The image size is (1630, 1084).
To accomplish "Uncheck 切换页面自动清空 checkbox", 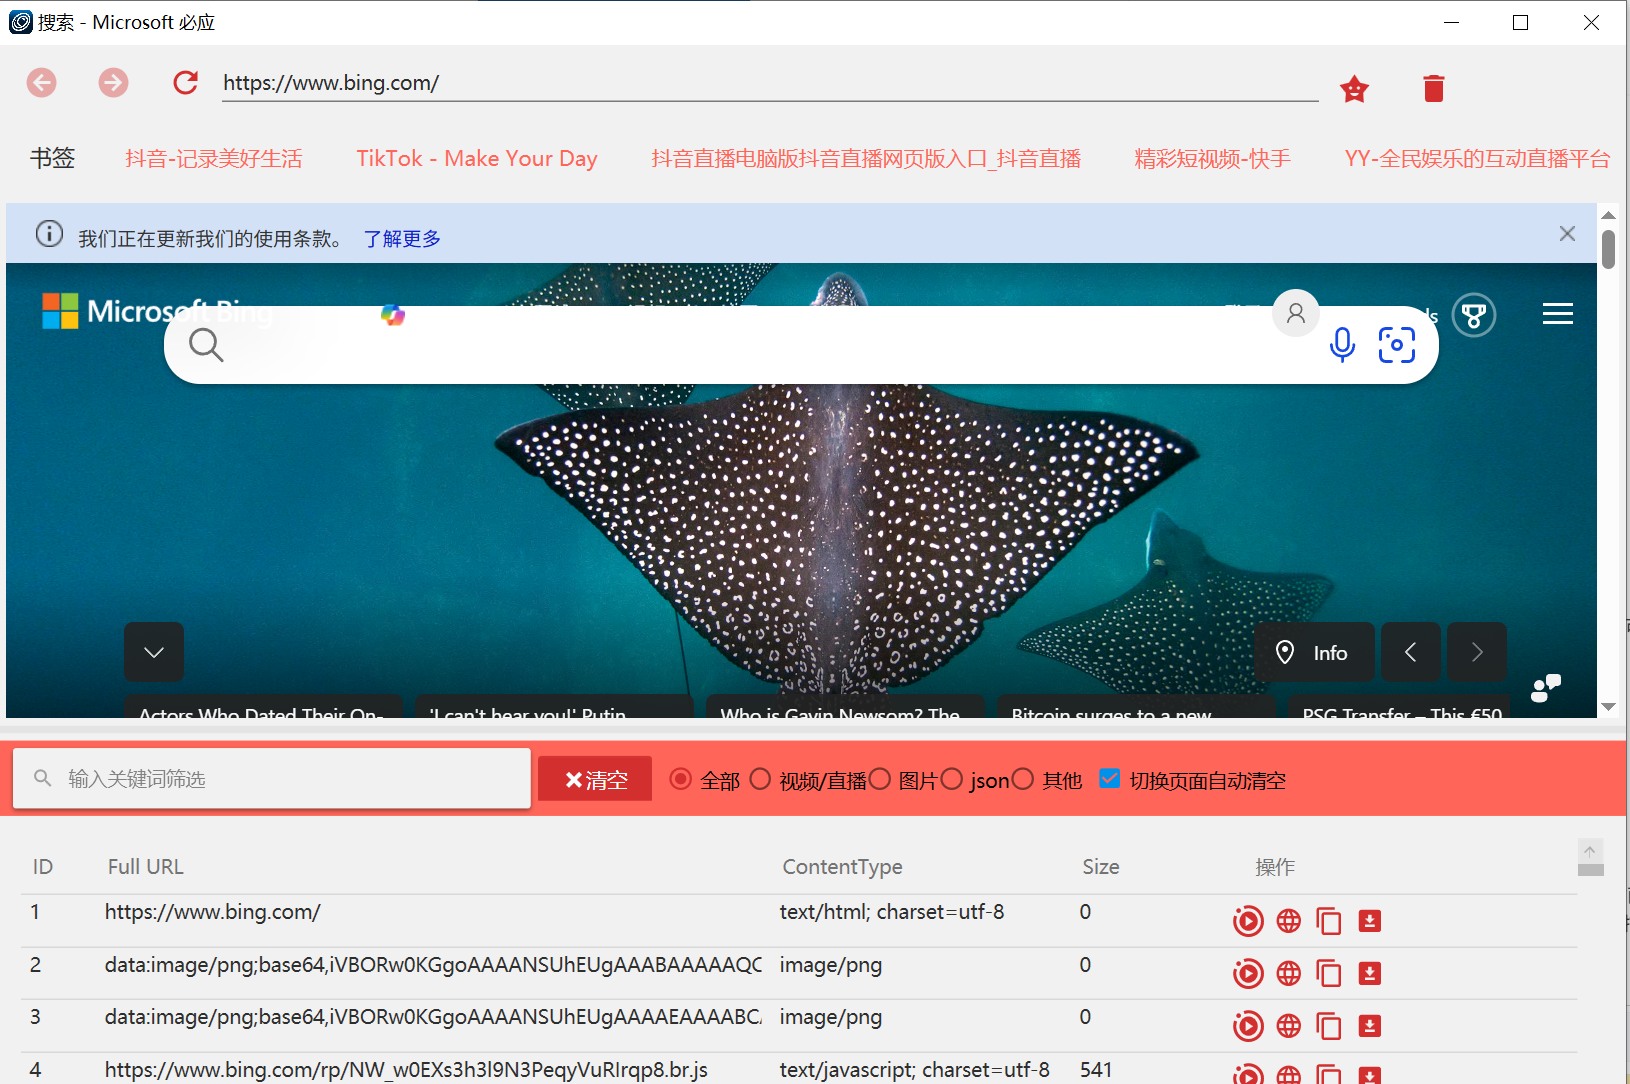I will click(x=1109, y=779).
